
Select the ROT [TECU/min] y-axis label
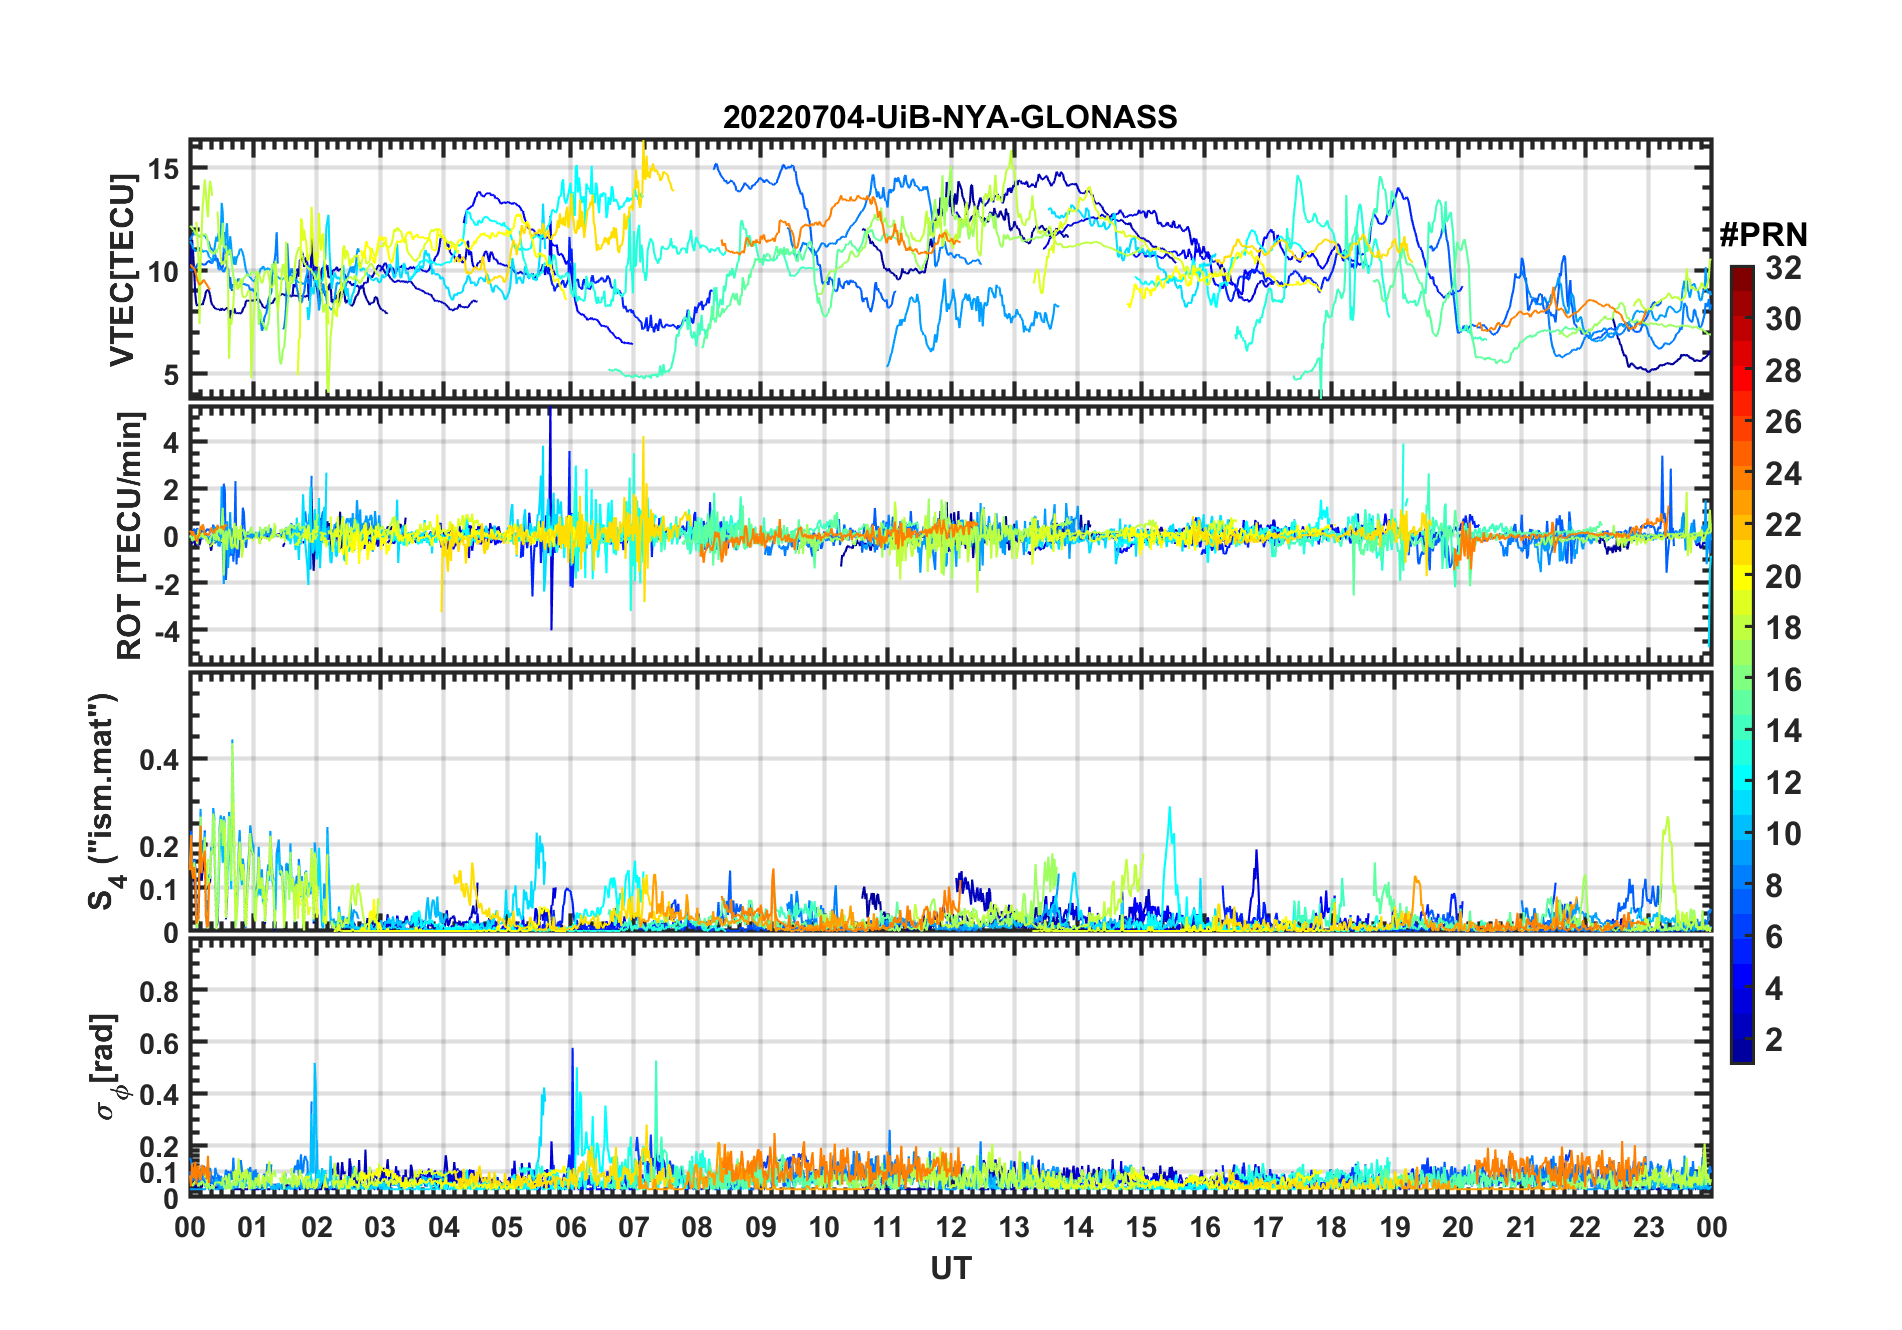(130, 535)
